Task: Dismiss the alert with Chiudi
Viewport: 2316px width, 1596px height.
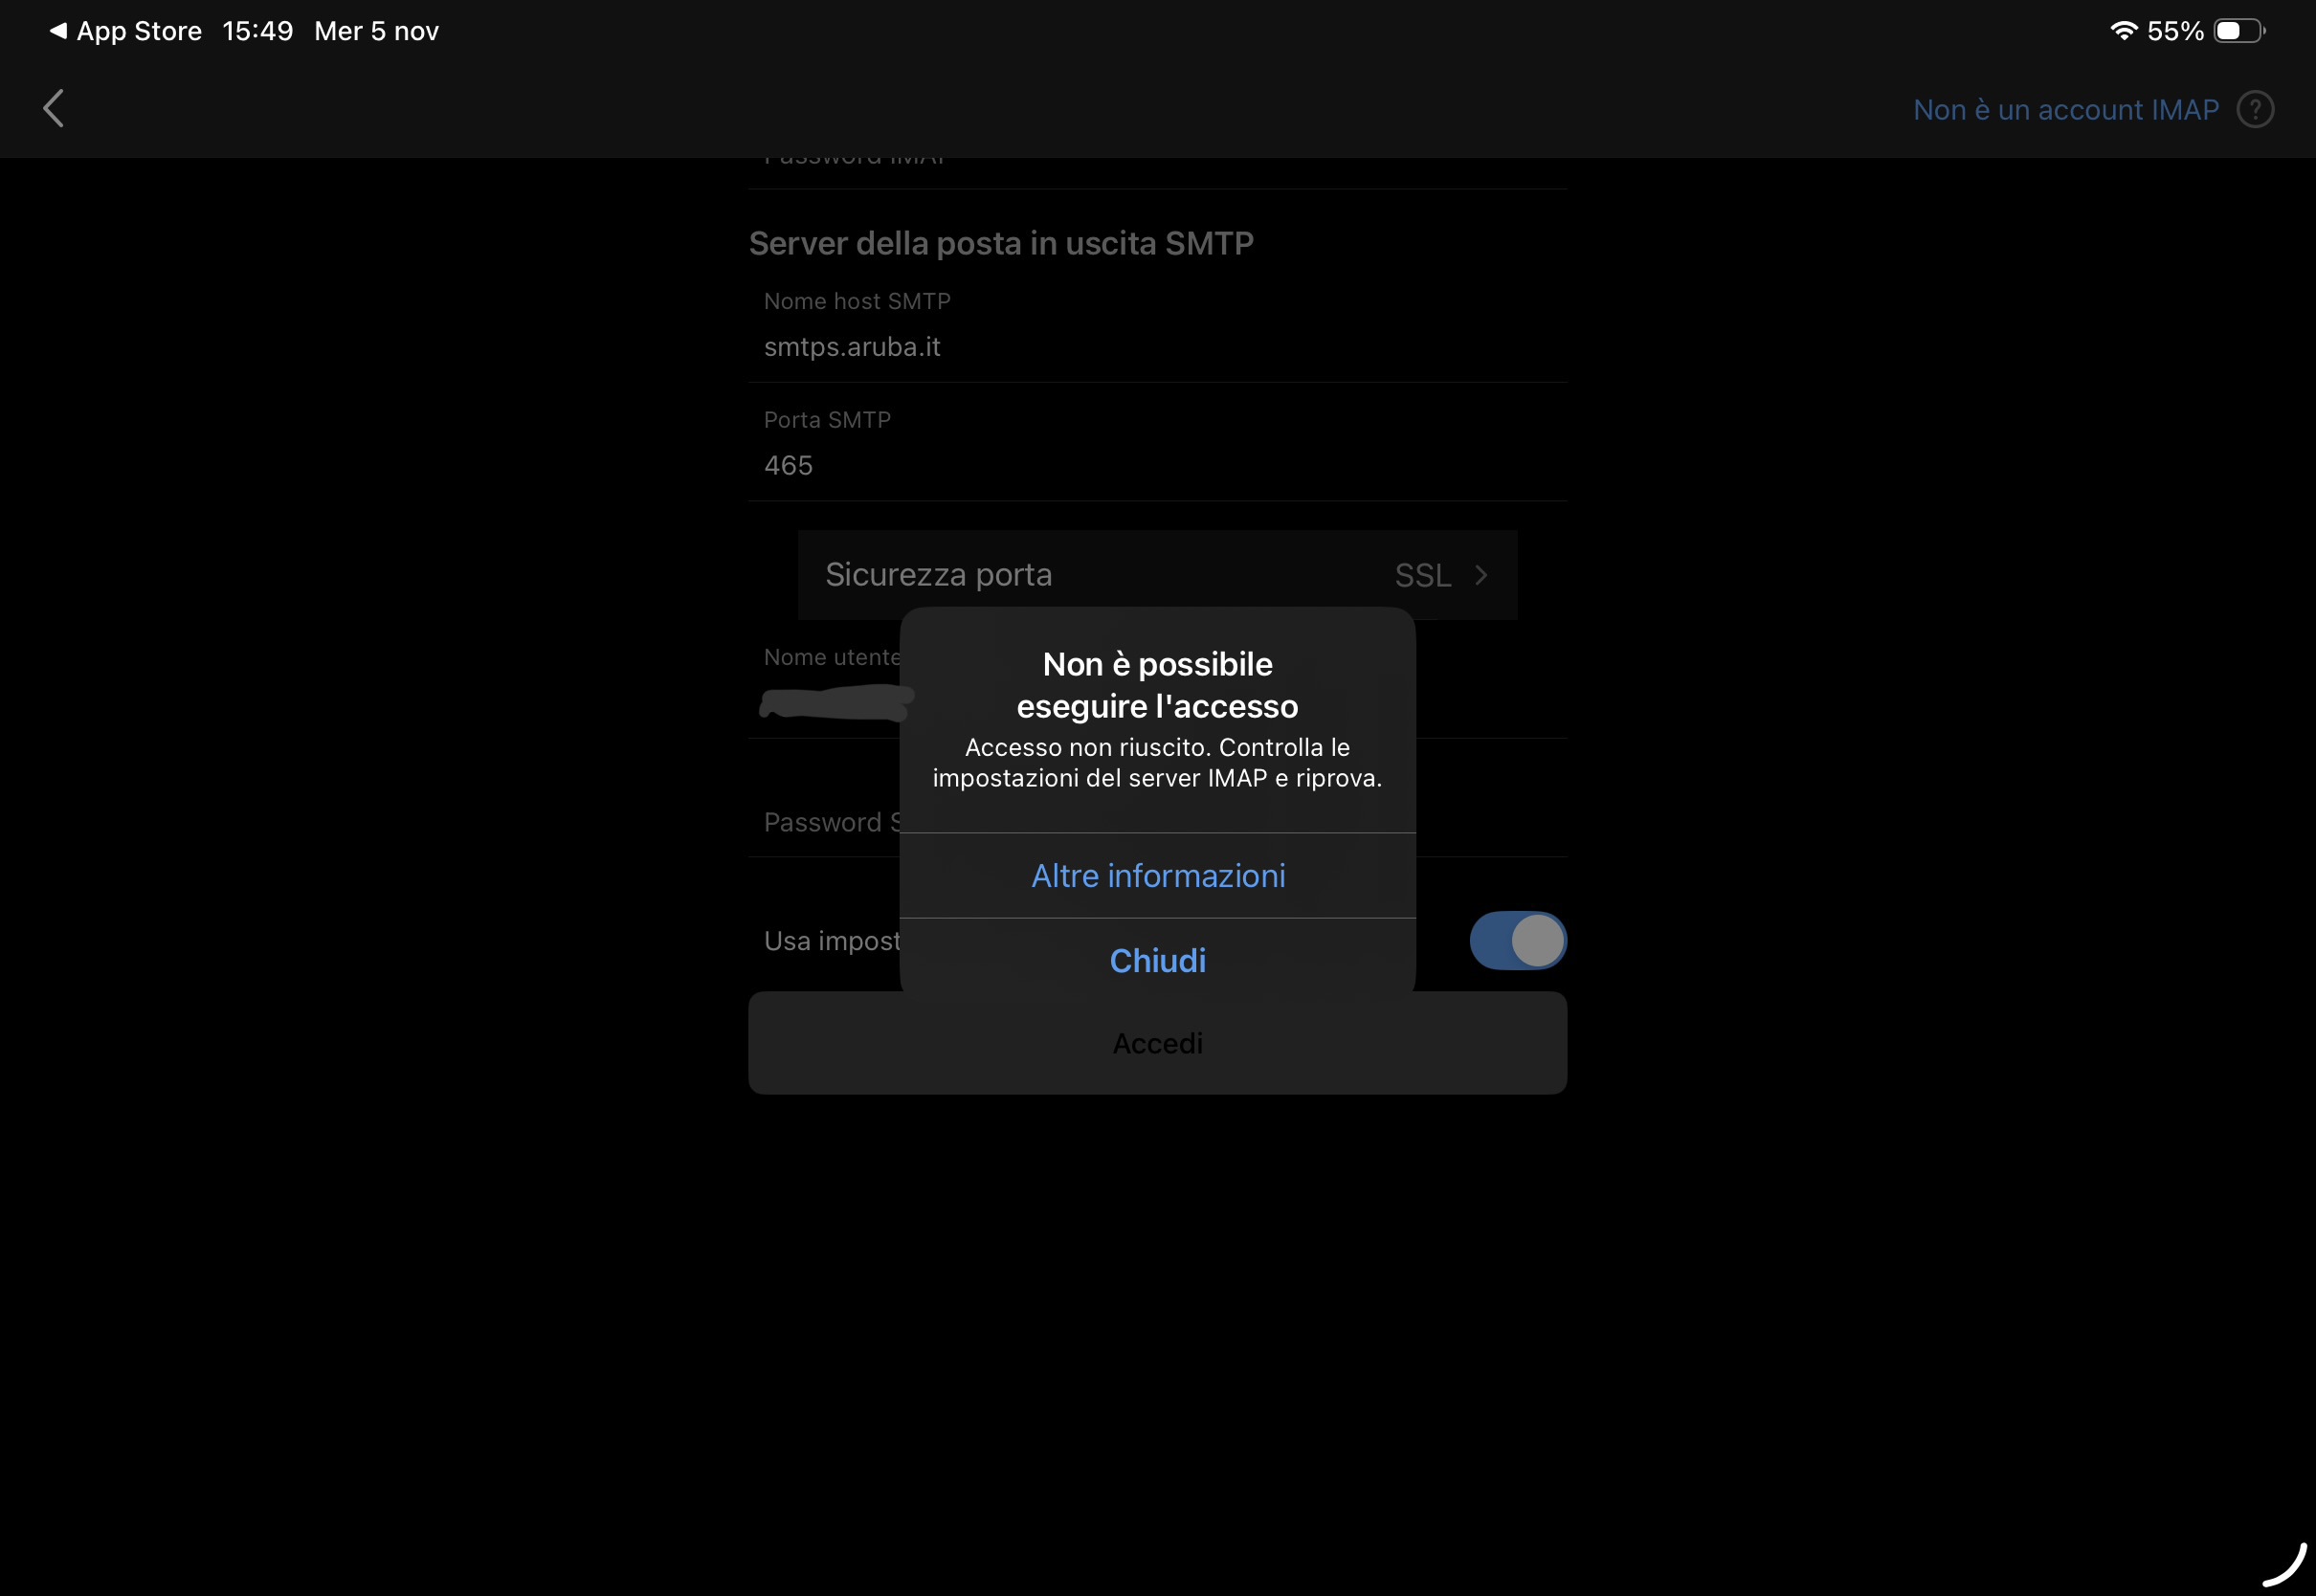Action: pyautogui.click(x=1158, y=960)
